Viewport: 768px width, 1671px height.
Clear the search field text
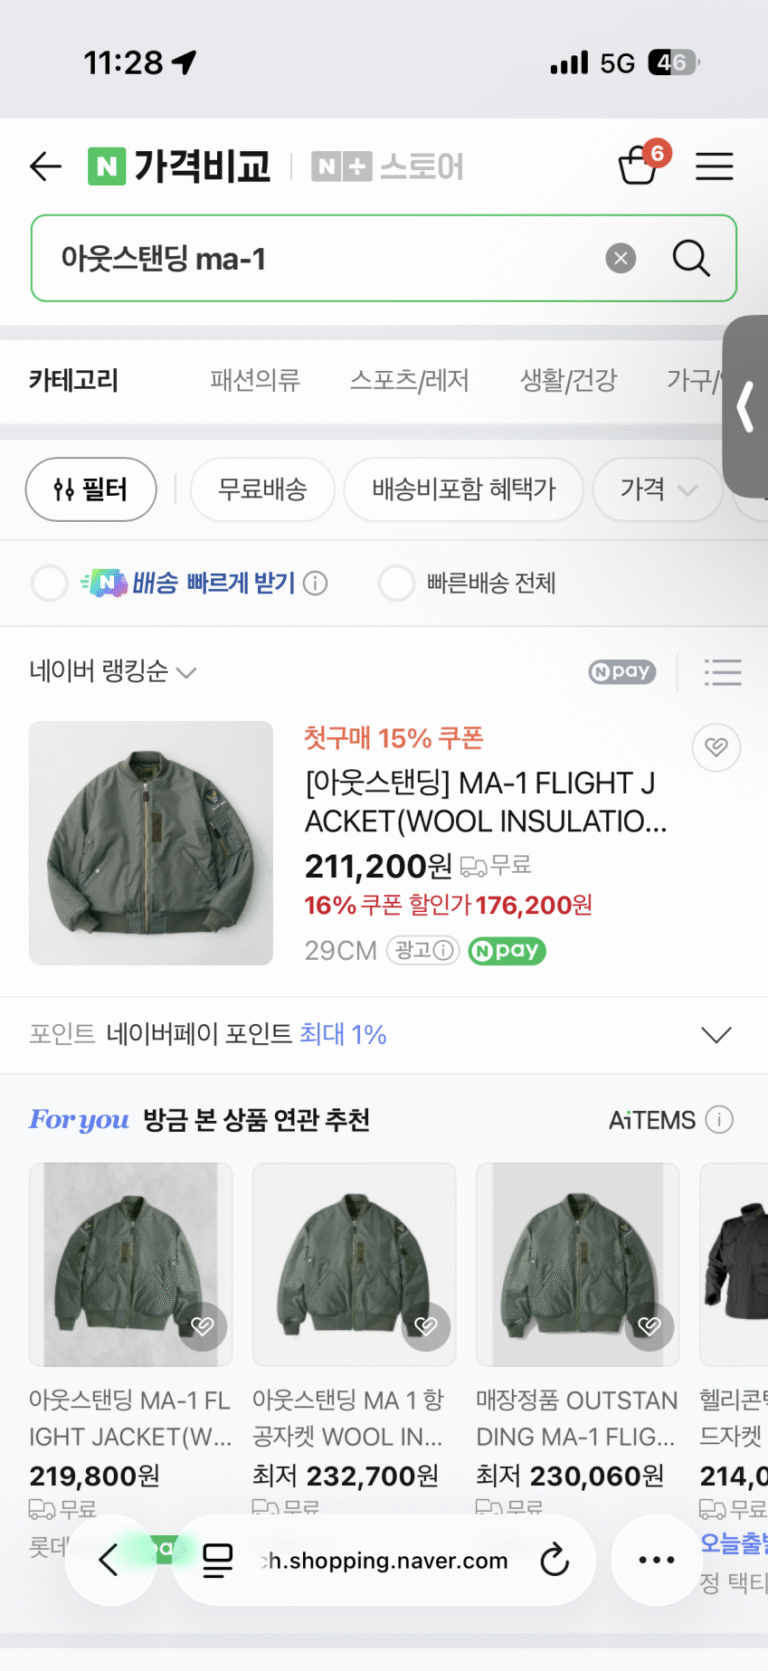[621, 259]
